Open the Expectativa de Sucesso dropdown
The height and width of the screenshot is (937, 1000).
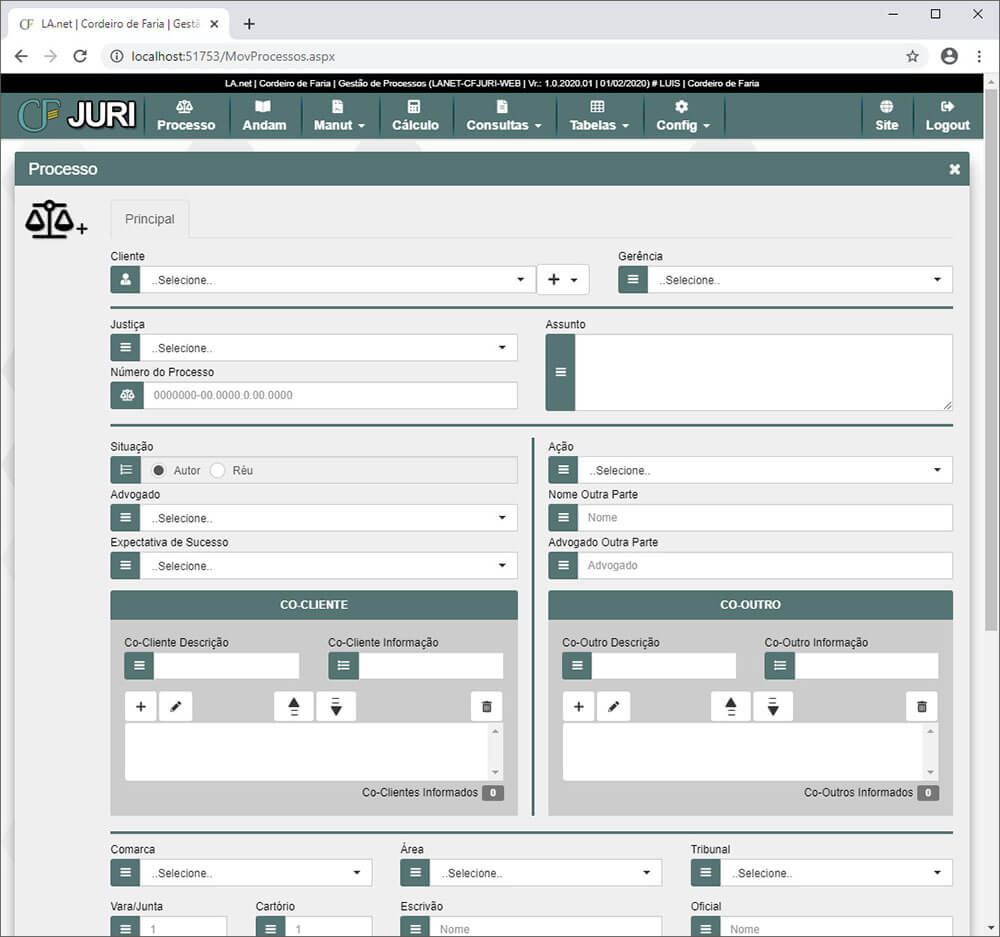click(x=328, y=566)
